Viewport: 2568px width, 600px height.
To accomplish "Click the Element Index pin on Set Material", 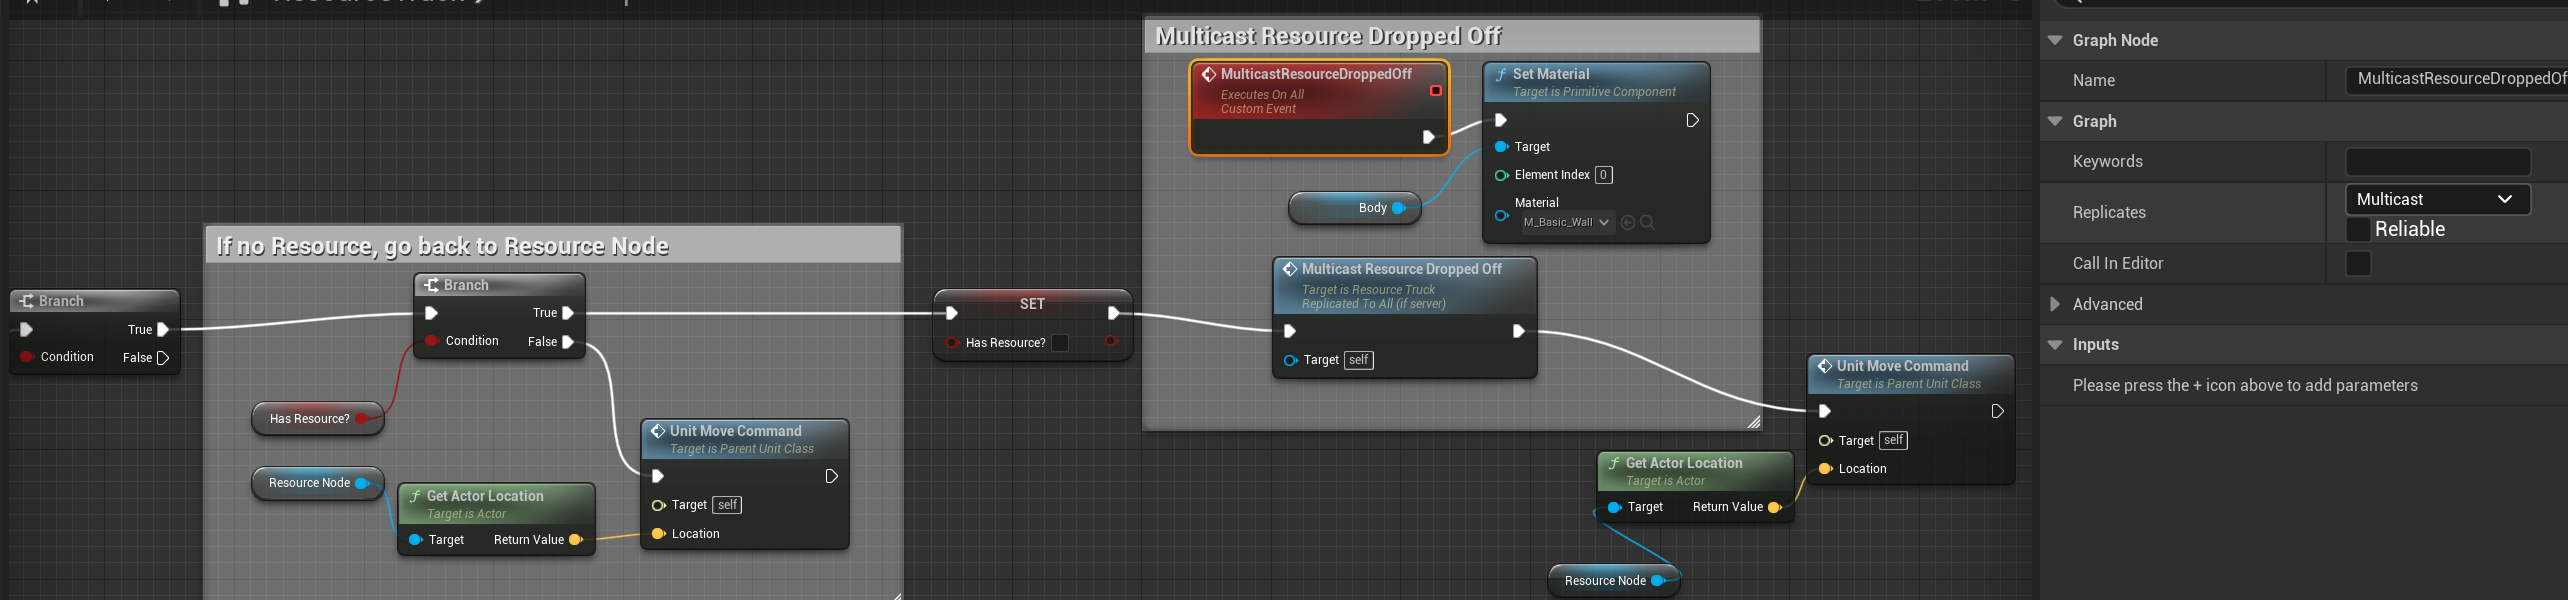I will click(1501, 175).
